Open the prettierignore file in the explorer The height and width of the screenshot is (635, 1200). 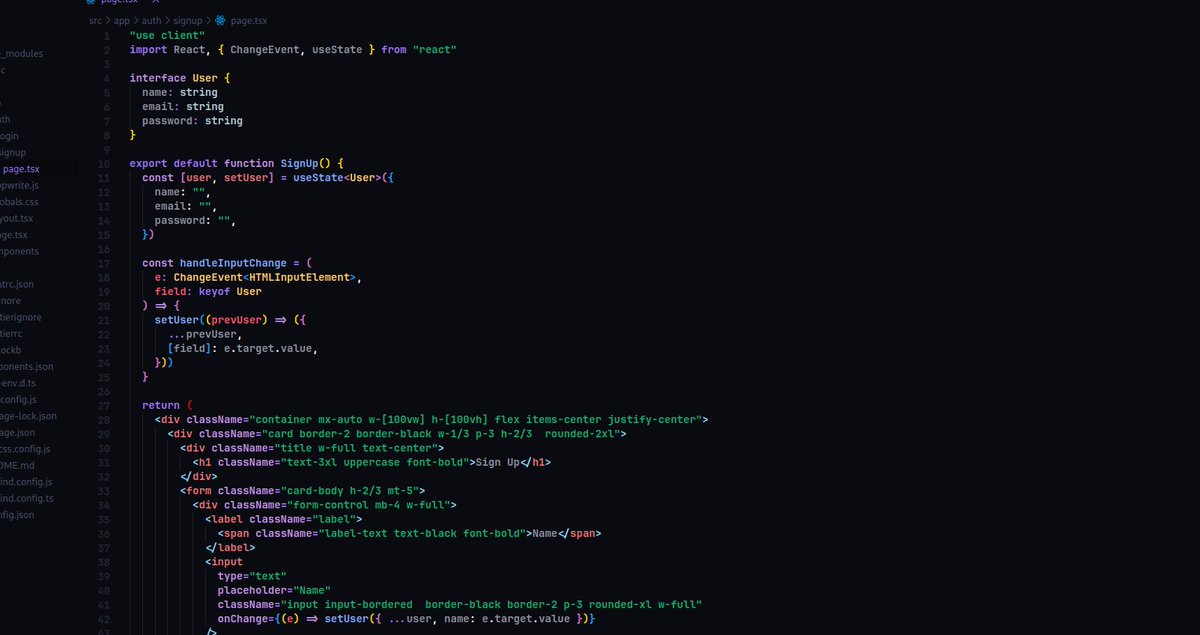point(21,317)
